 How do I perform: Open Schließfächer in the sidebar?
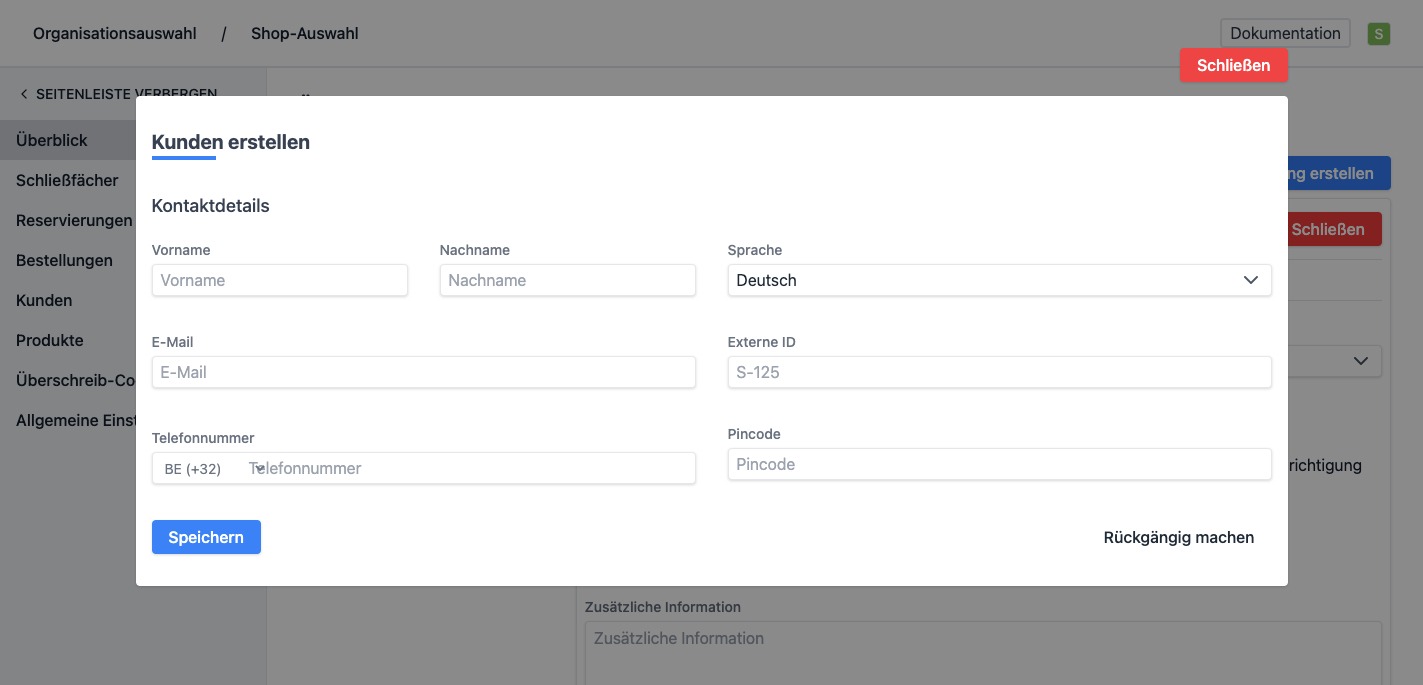(67, 180)
